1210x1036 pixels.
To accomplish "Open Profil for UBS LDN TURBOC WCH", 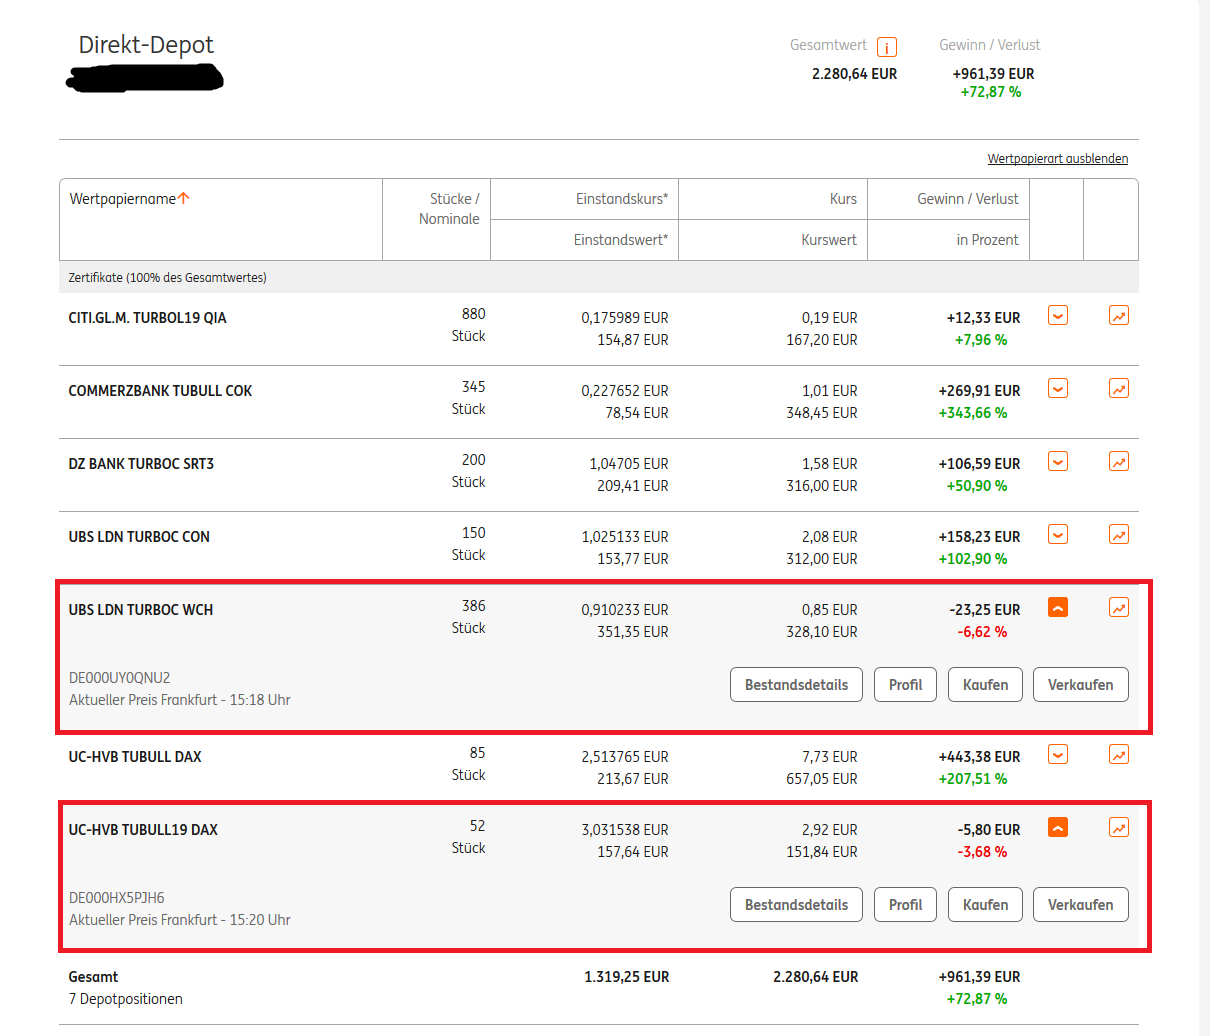I will pyautogui.click(x=905, y=685).
